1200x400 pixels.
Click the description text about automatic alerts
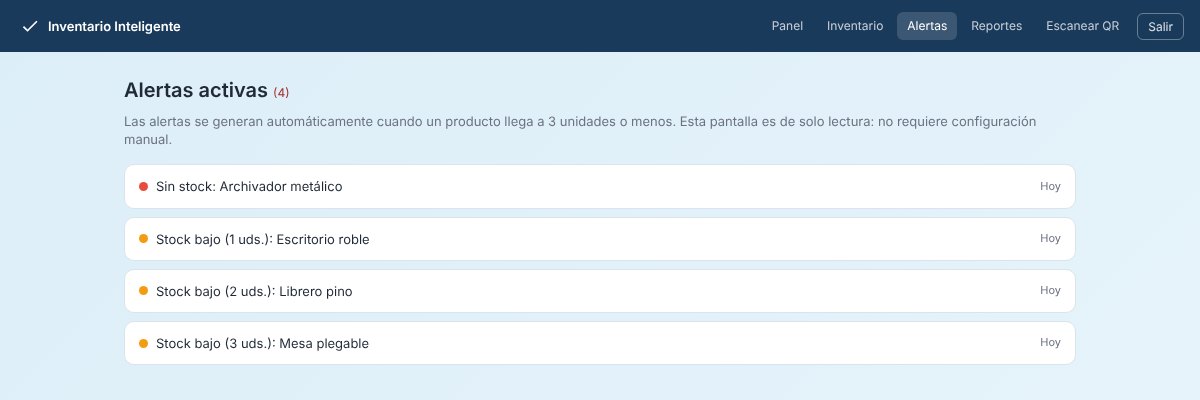[580, 131]
